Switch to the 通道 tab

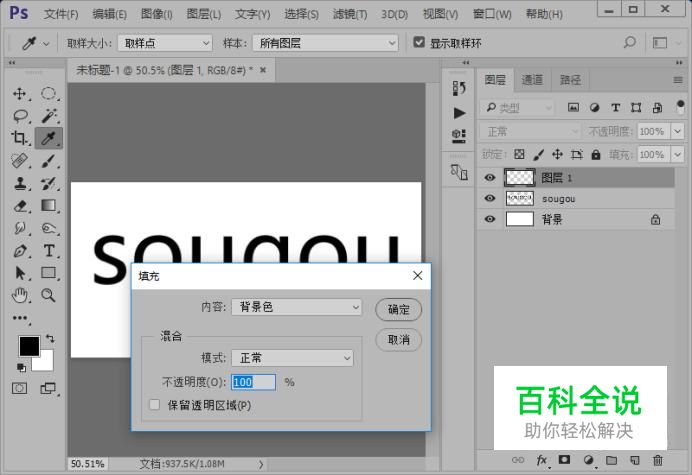pyautogui.click(x=532, y=80)
